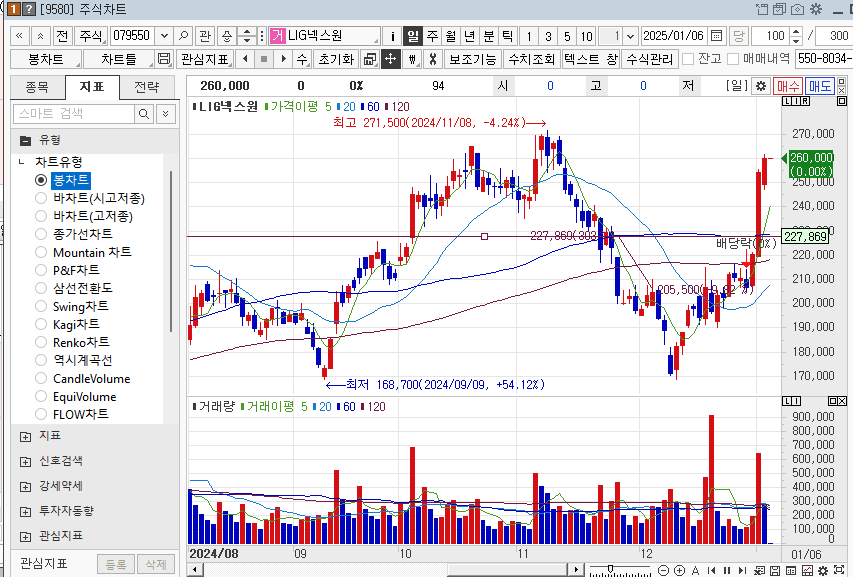Toggle the 매매내역 checkbox

[733, 59]
